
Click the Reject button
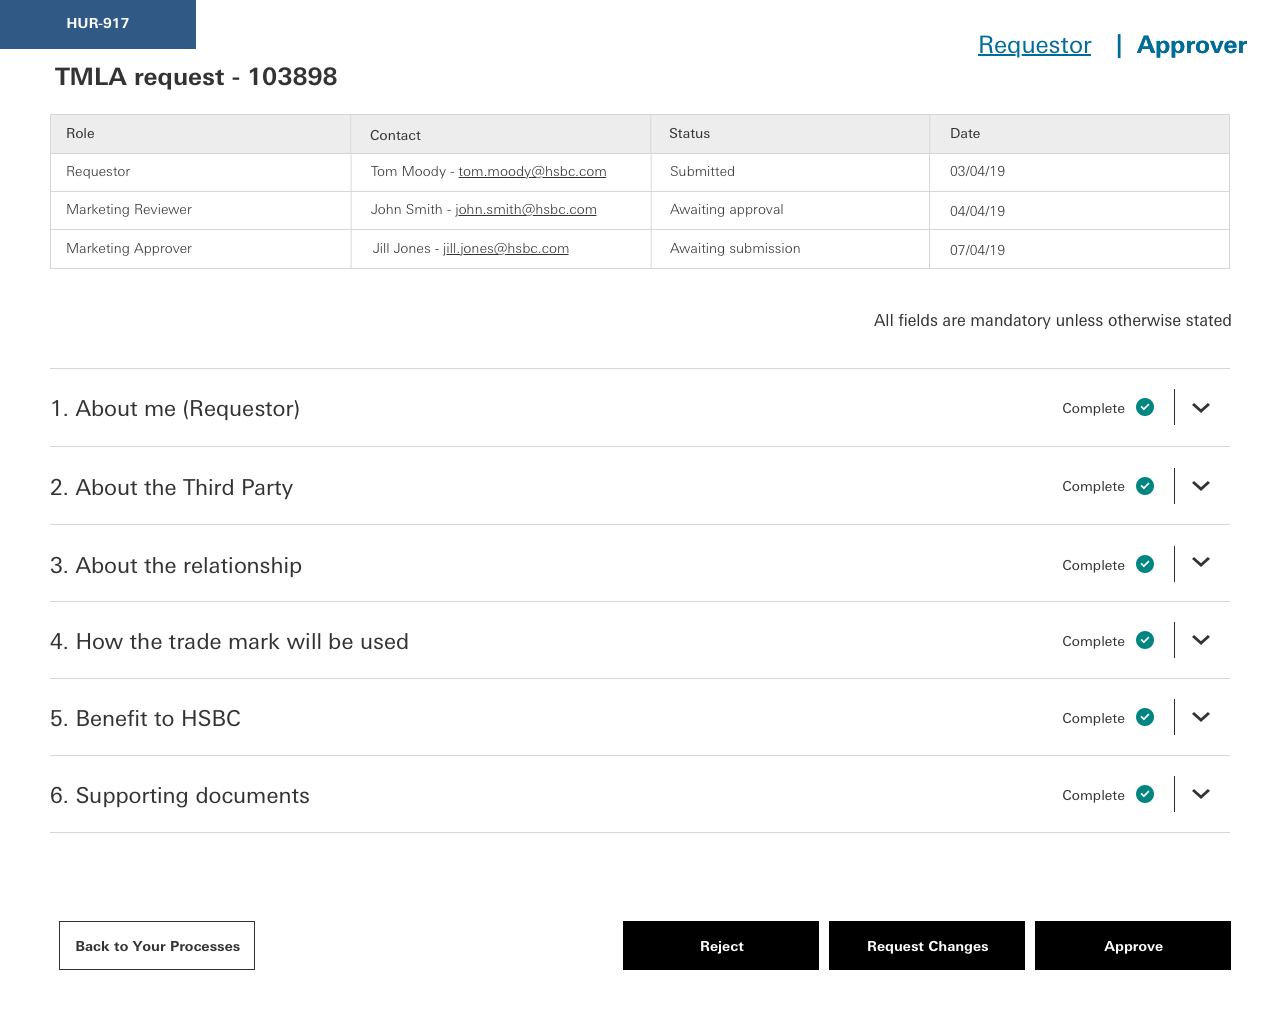coord(721,946)
